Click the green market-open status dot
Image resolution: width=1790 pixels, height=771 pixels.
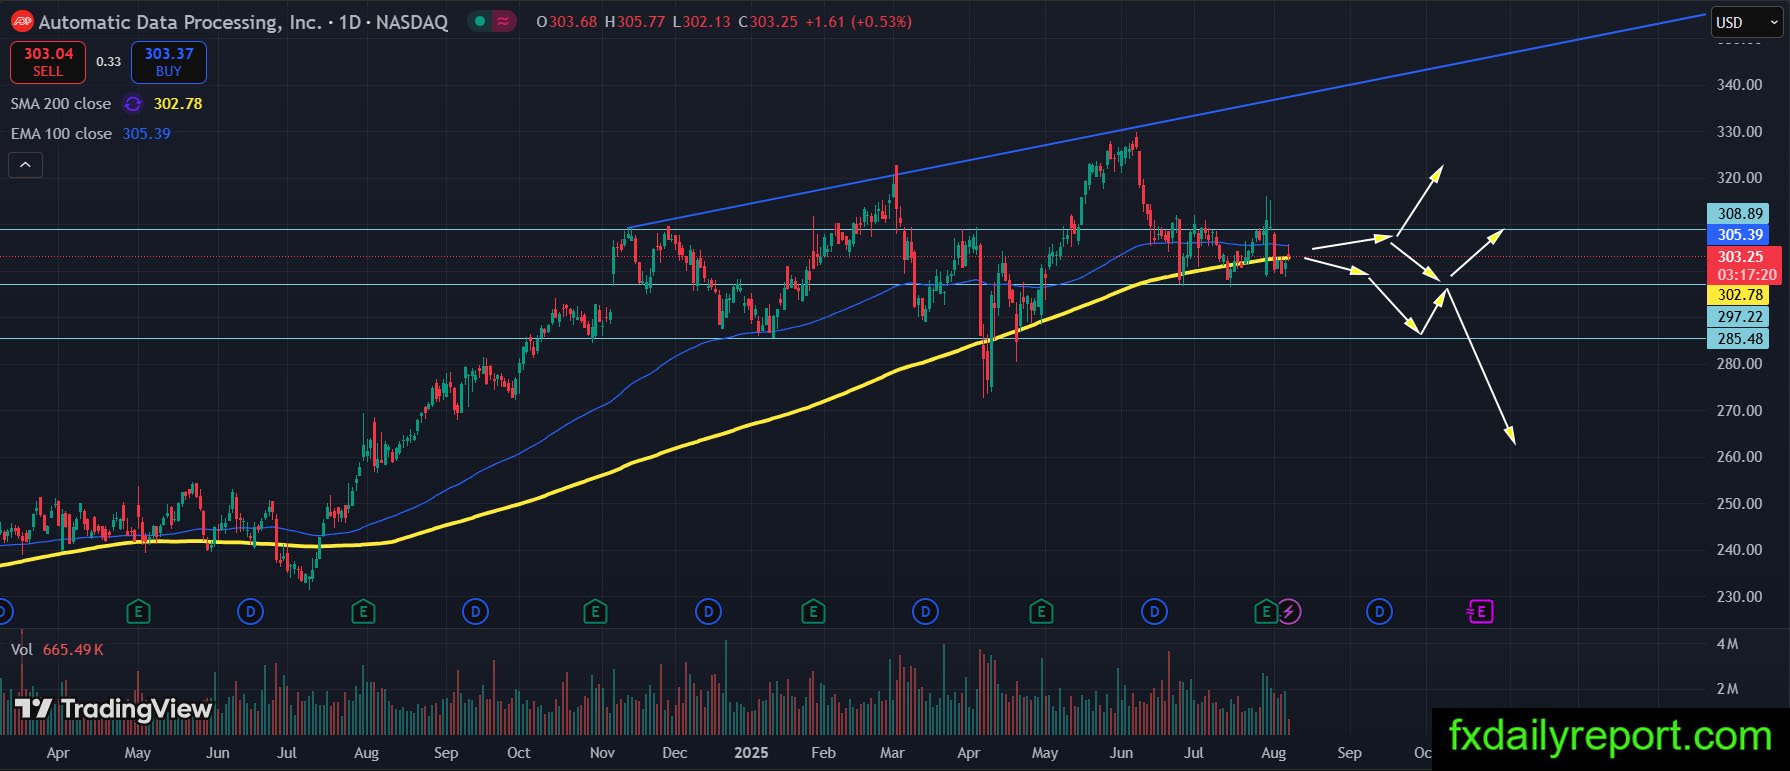pos(480,21)
